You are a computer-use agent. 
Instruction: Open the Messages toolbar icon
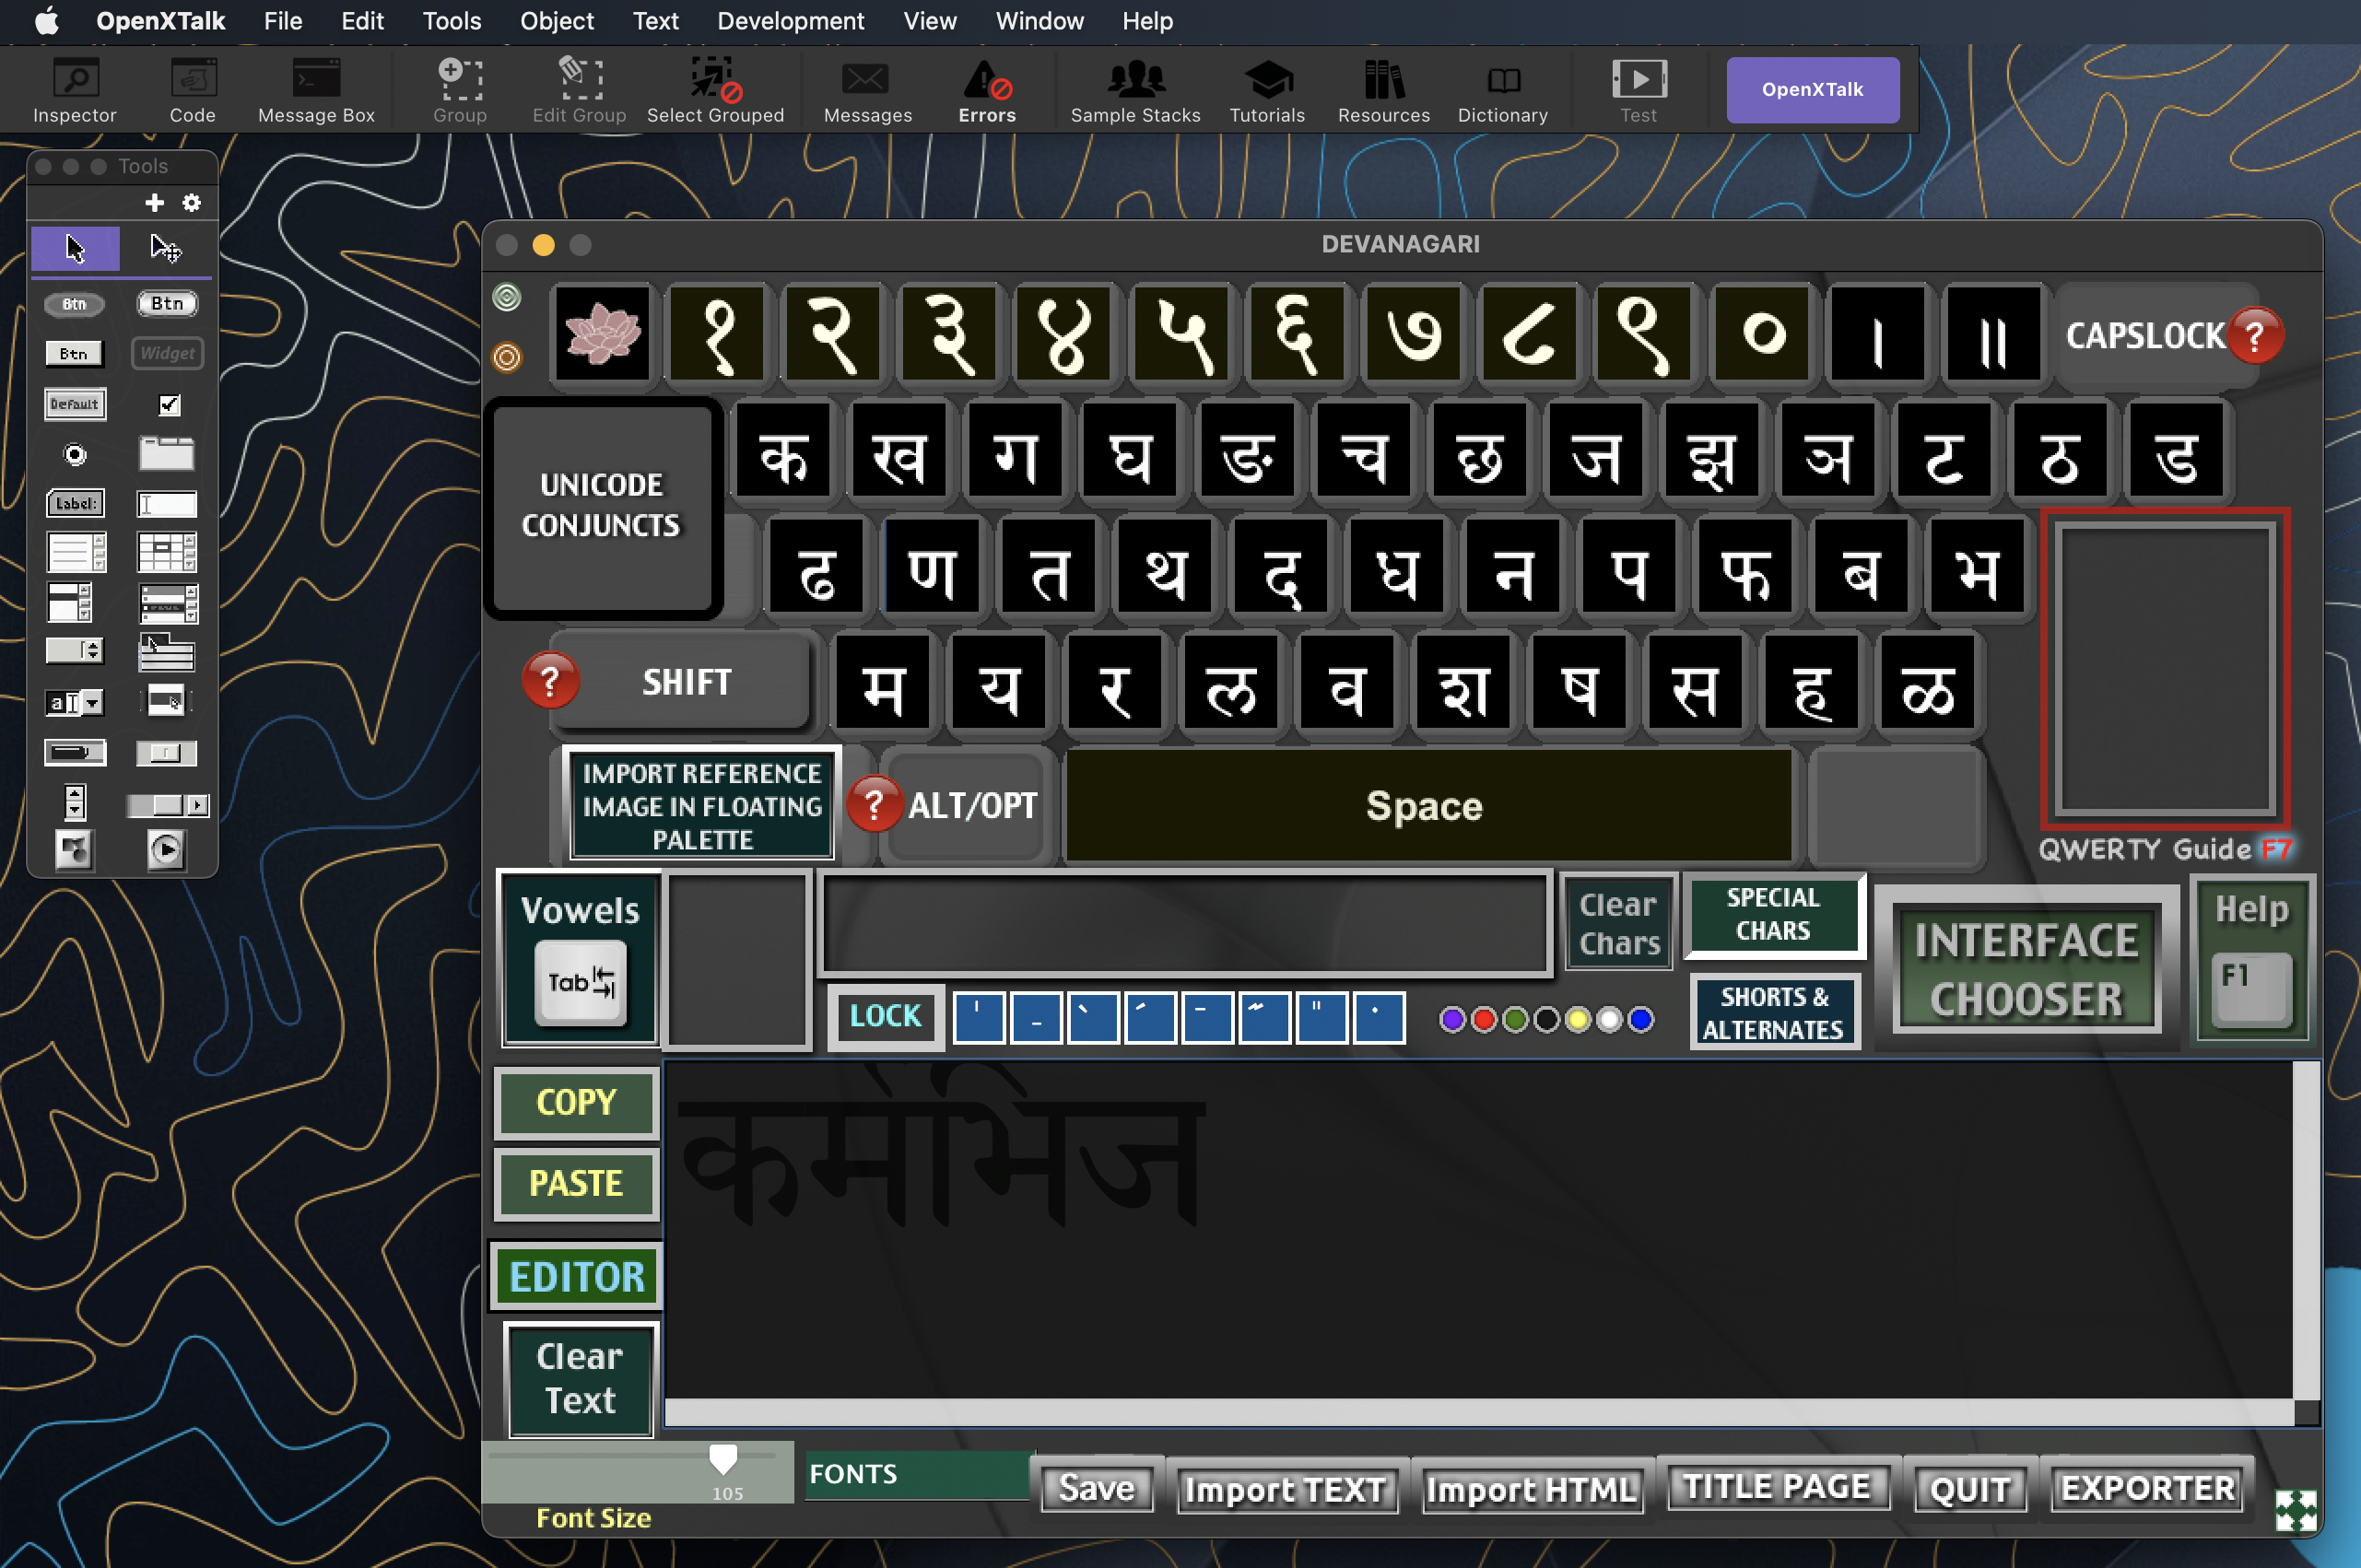point(867,90)
